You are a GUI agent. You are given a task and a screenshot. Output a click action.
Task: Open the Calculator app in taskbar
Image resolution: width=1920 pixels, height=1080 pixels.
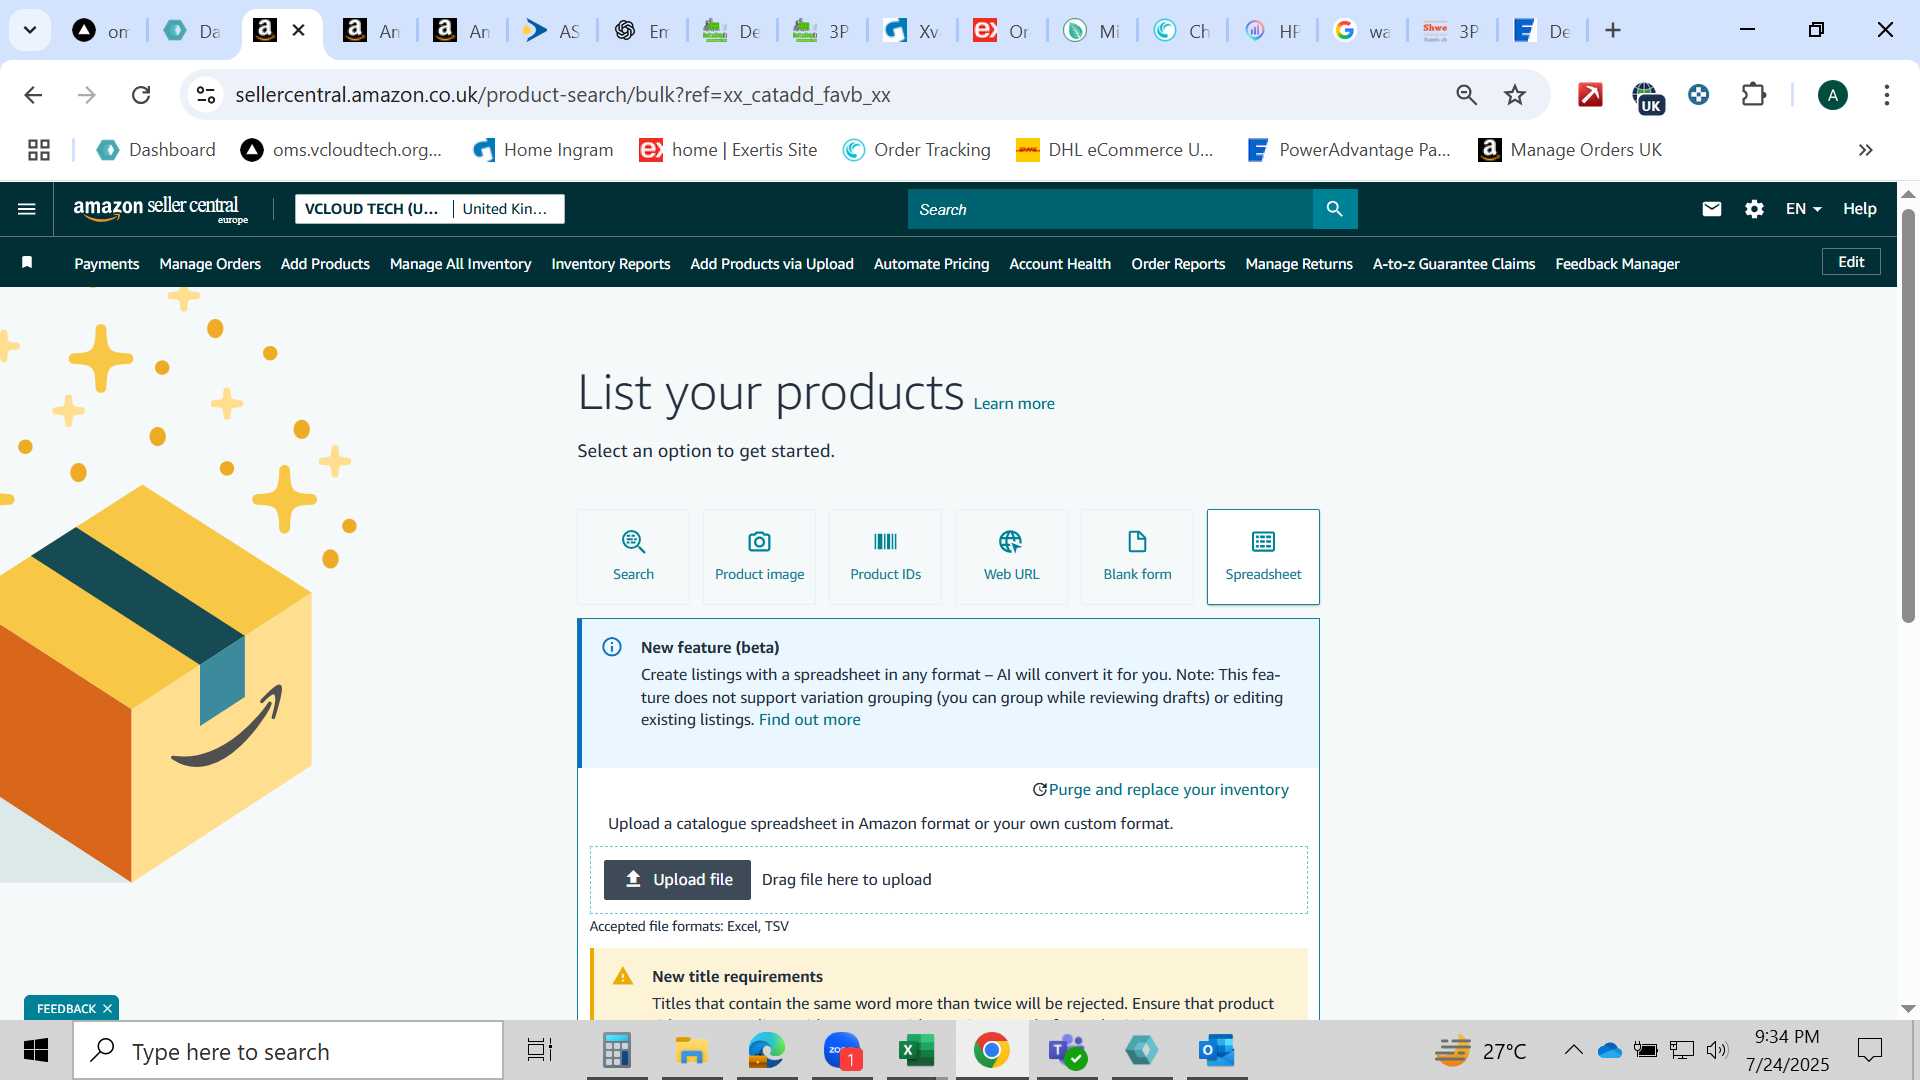(617, 1051)
